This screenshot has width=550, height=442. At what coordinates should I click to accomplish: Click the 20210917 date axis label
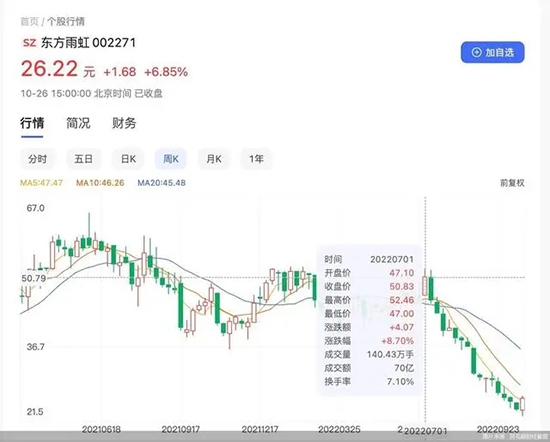pyautogui.click(x=181, y=429)
